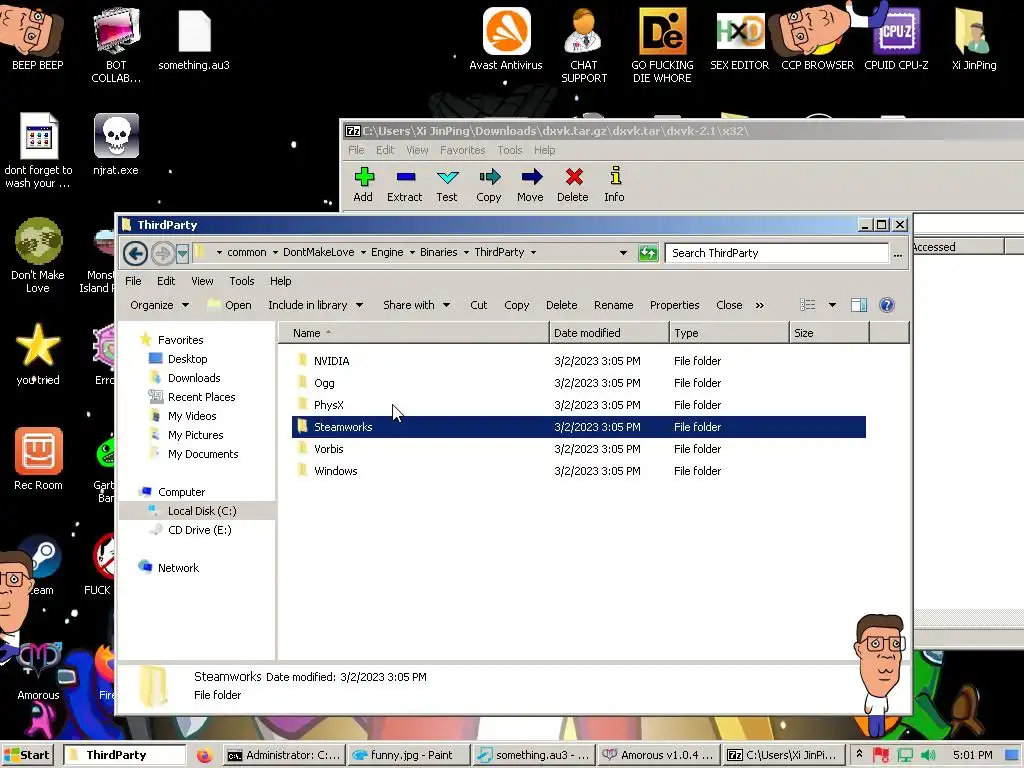Open the Explorer View menu
Image resolution: width=1024 pixels, height=768 pixels.
click(x=202, y=281)
